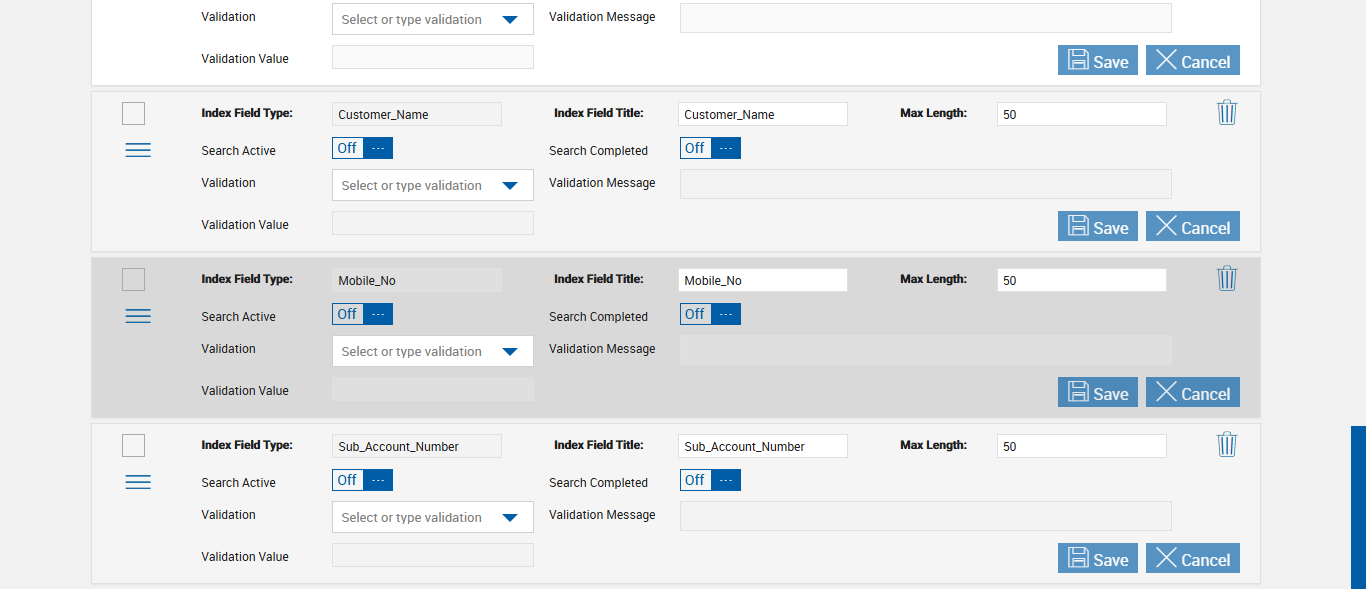This screenshot has height=589, width=1366.
Task: Check the Sub_Account_Number row checkbox
Action: (133, 446)
